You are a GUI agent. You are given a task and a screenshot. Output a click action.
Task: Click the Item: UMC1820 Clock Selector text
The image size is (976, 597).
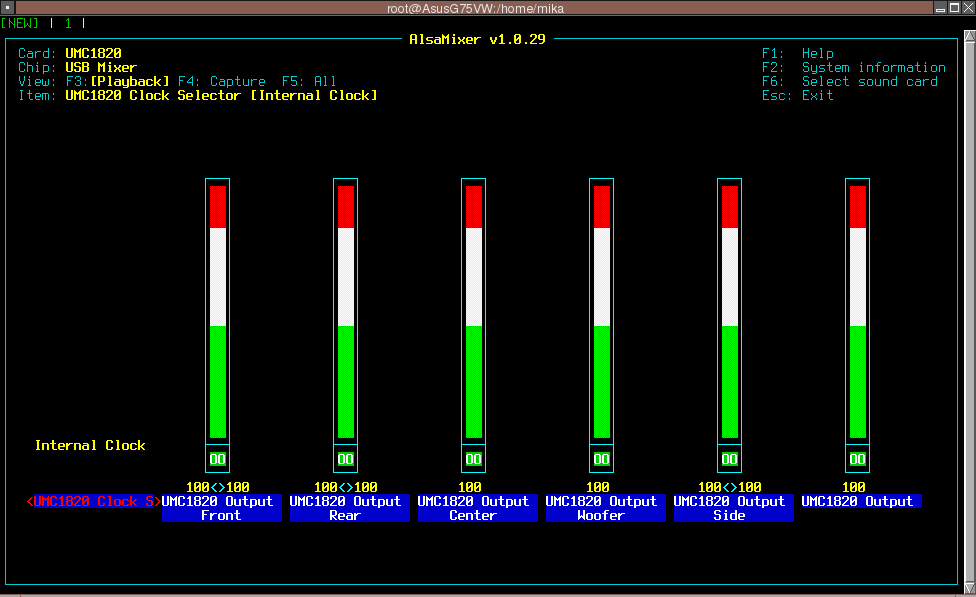click(198, 95)
